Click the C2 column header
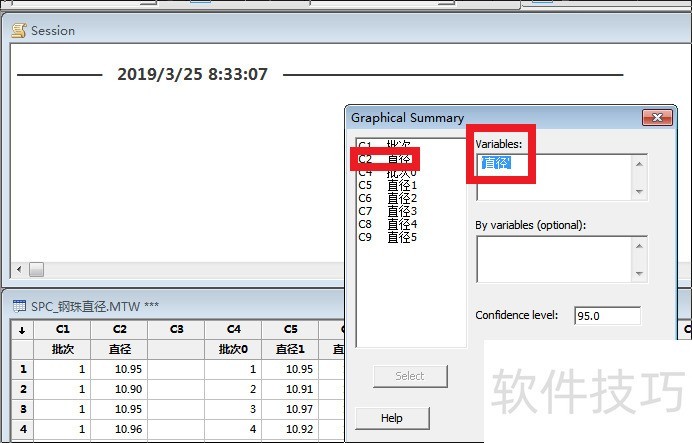This screenshot has width=692, height=443. point(119,330)
